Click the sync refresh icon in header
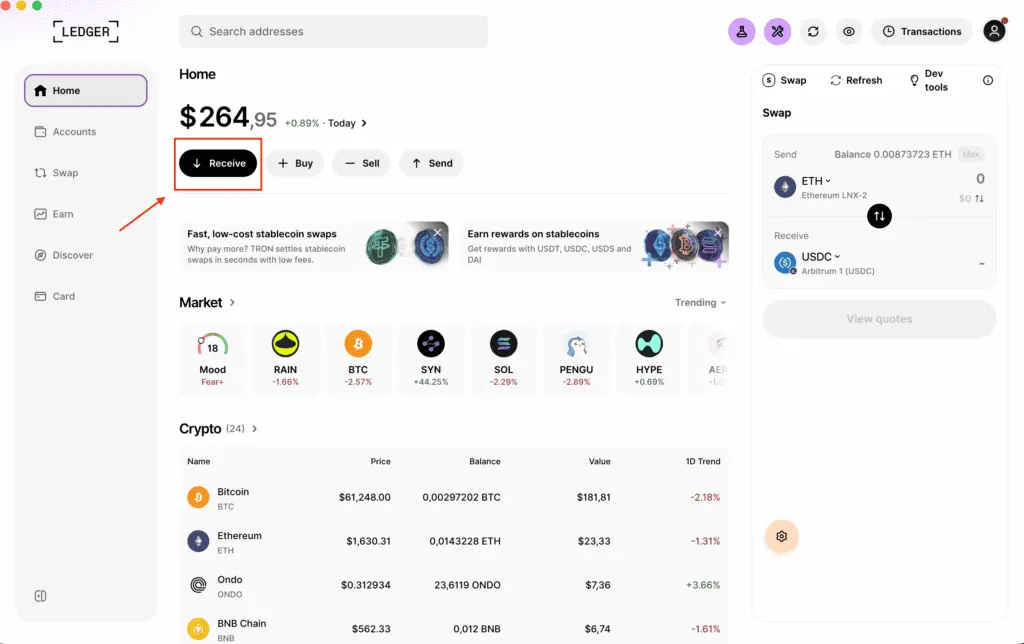Viewport: 1024px width, 644px height. (x=813, y=31)
